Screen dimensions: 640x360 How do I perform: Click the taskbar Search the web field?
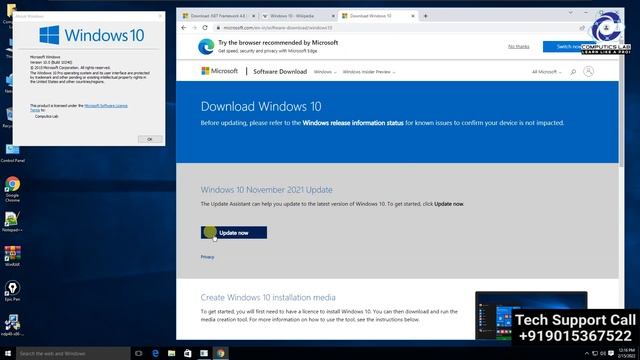coord(73,353)
